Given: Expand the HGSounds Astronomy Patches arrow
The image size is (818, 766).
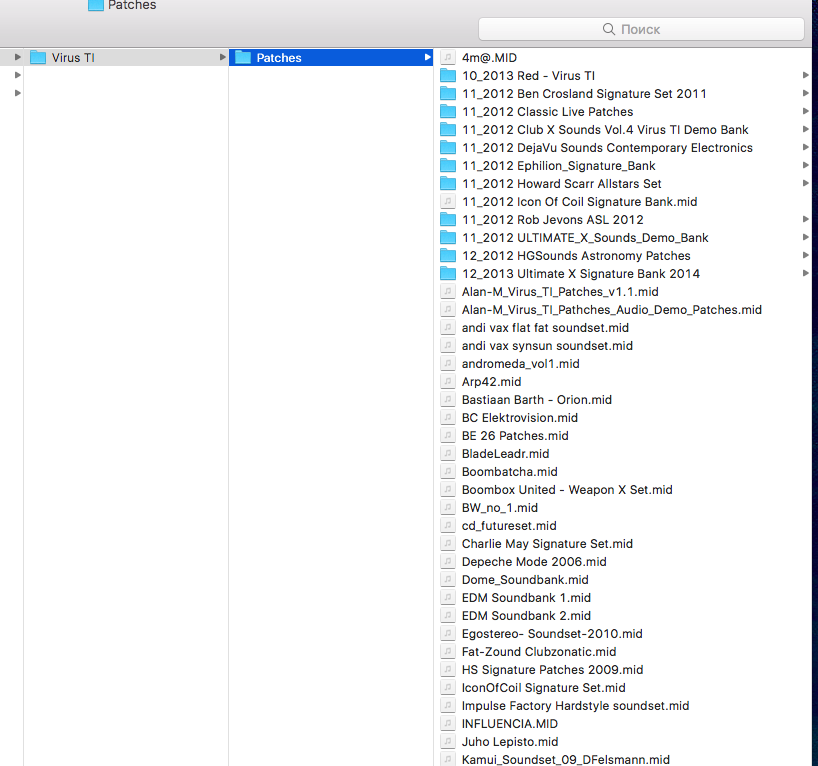Looking at the screenshot, I should point(805,255).
